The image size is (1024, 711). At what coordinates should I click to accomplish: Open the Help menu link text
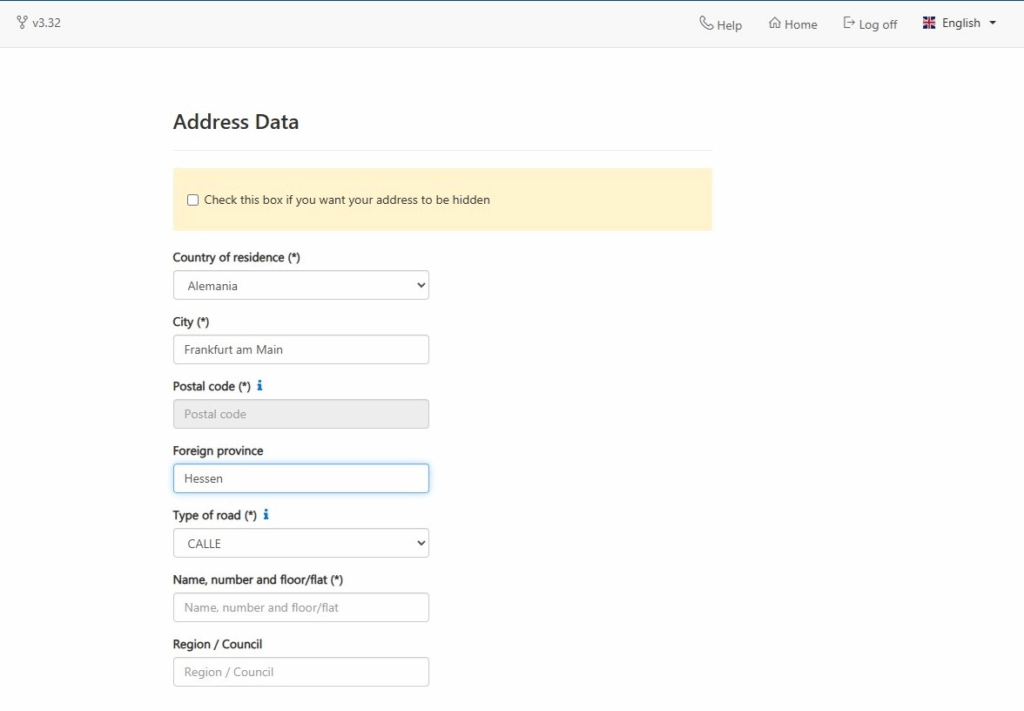pos(729,25)
